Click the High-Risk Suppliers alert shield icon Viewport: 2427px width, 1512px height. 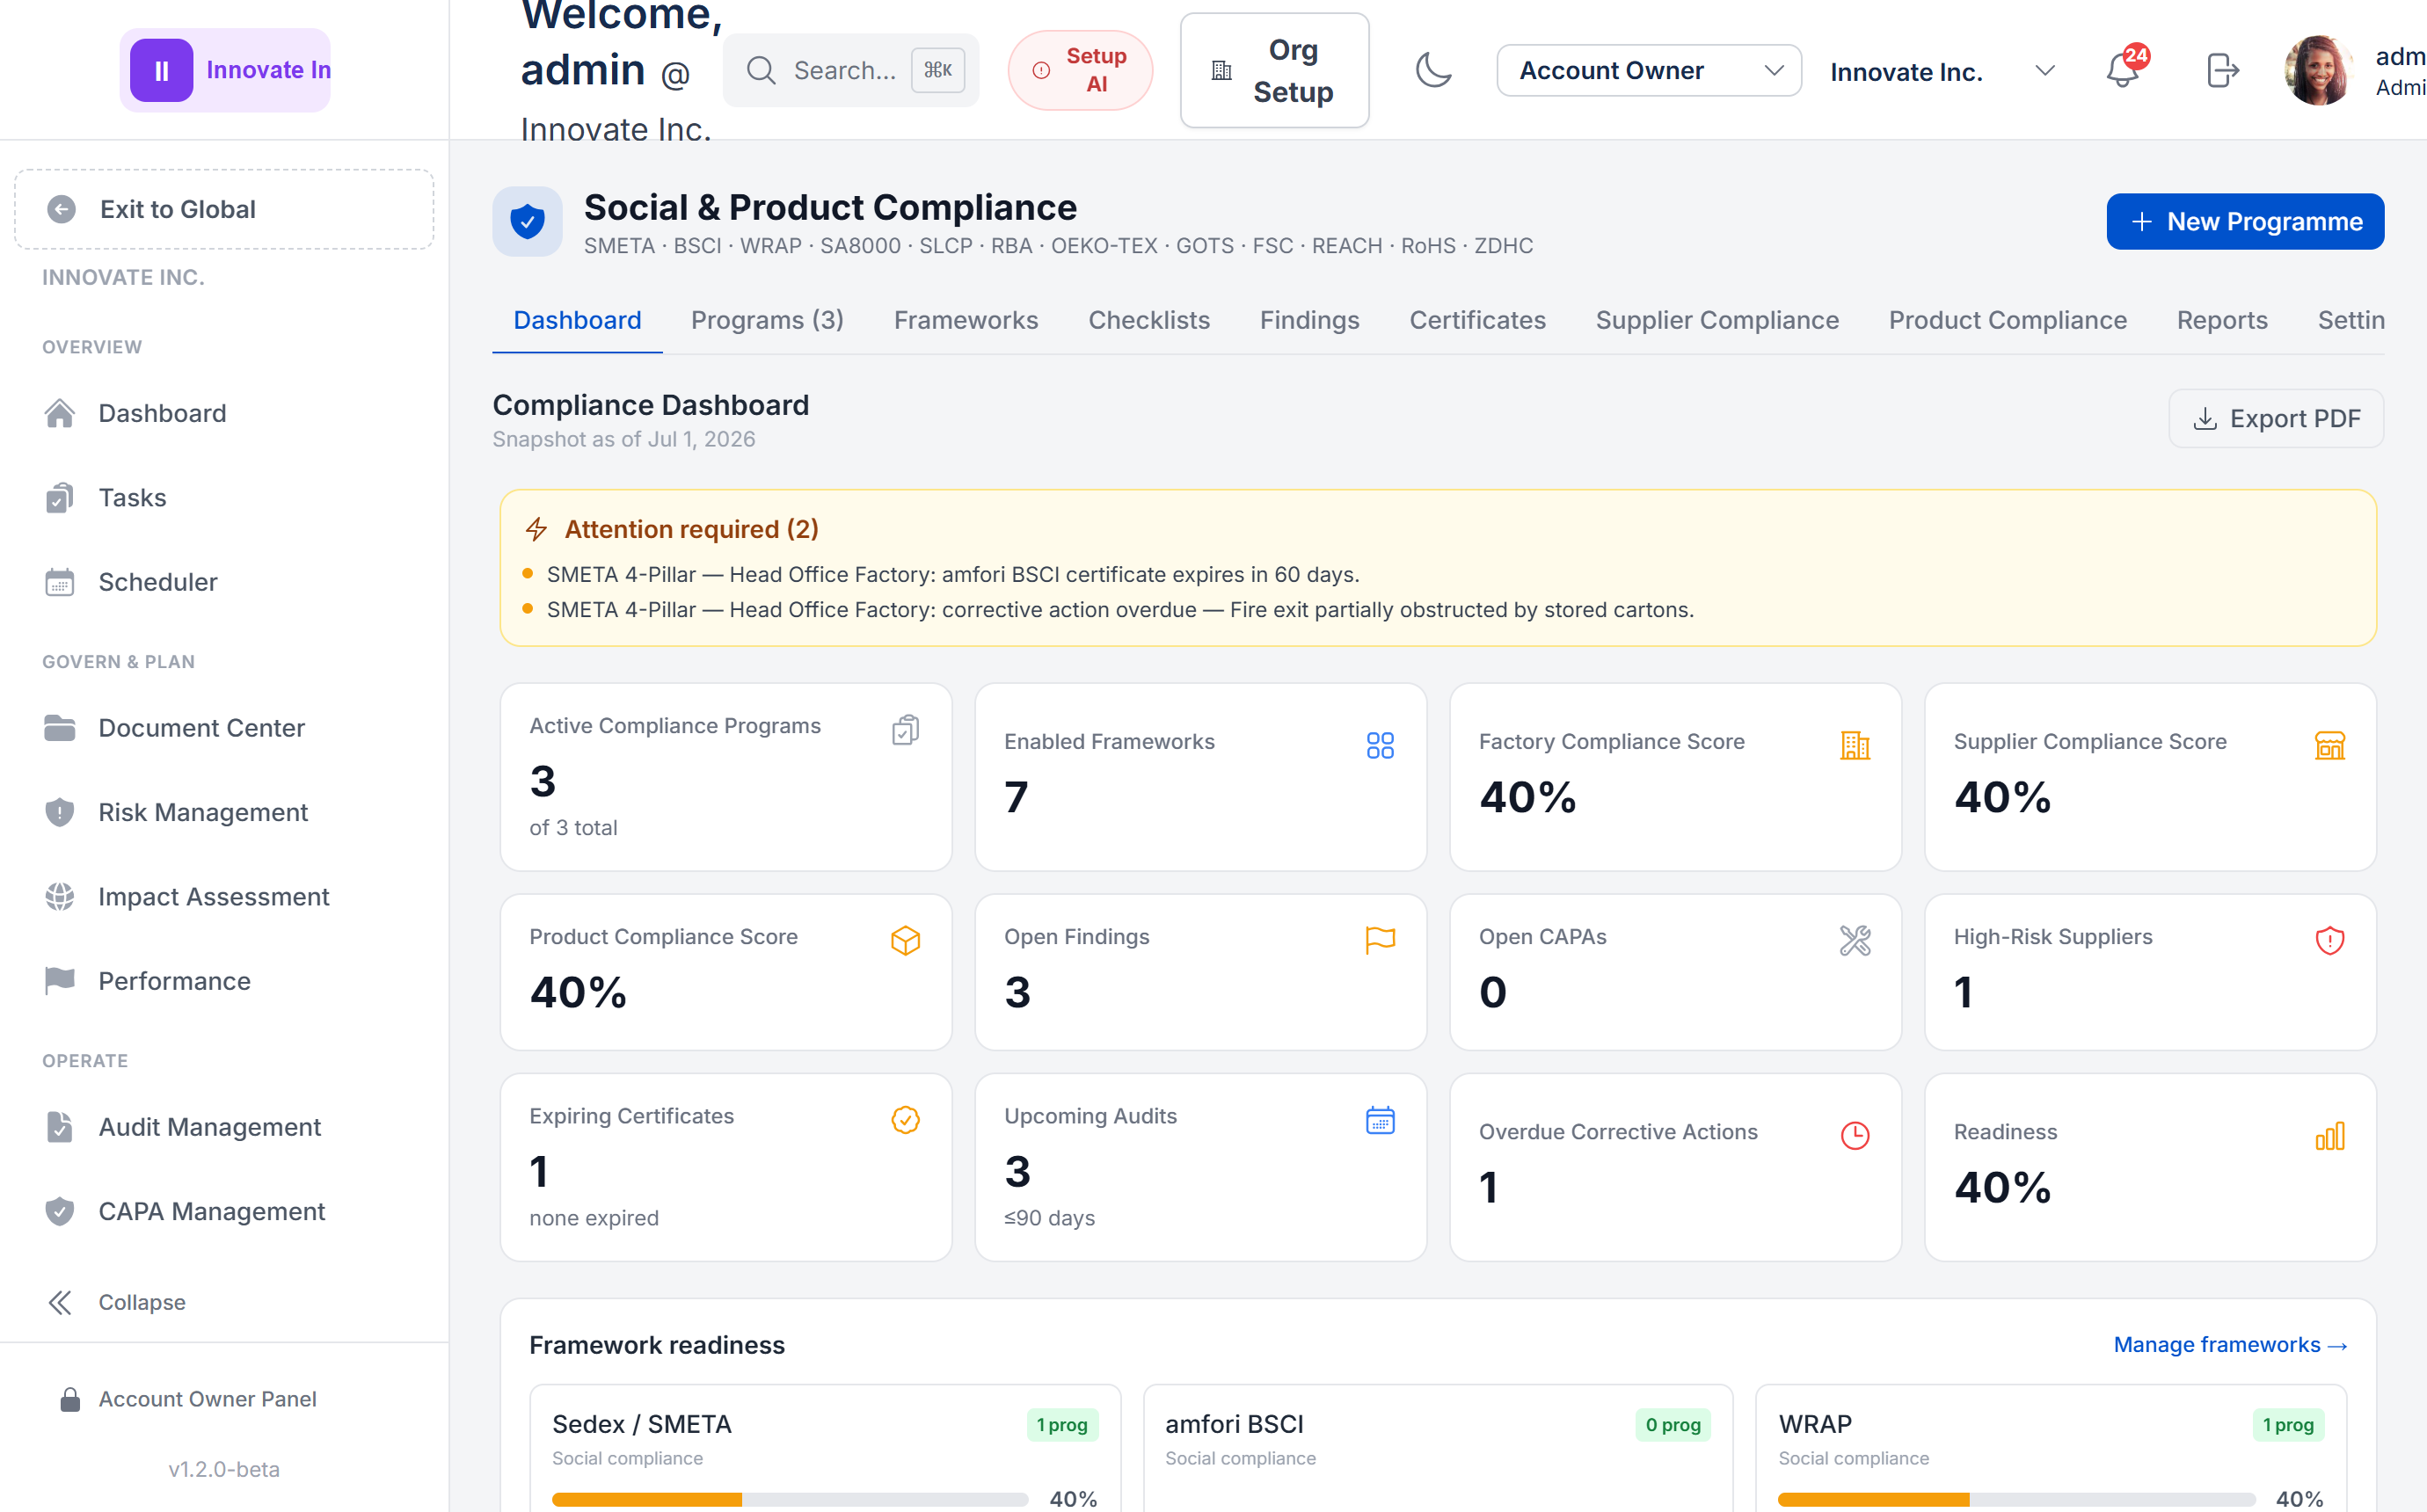click(x=2330, y=940)
